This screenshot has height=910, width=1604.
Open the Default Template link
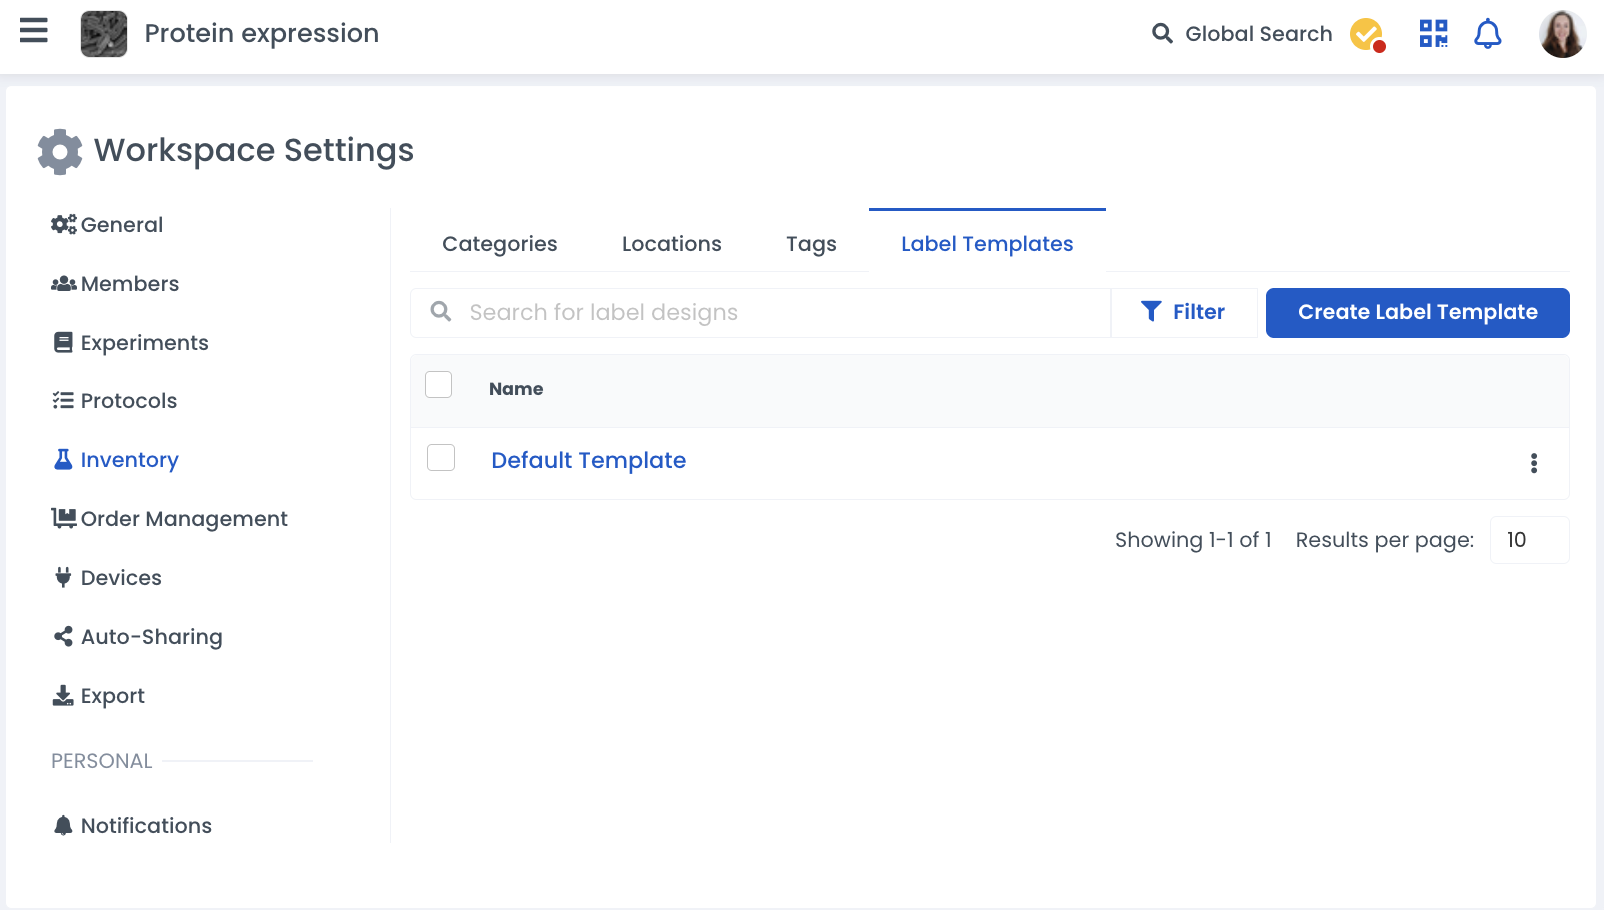588,460
